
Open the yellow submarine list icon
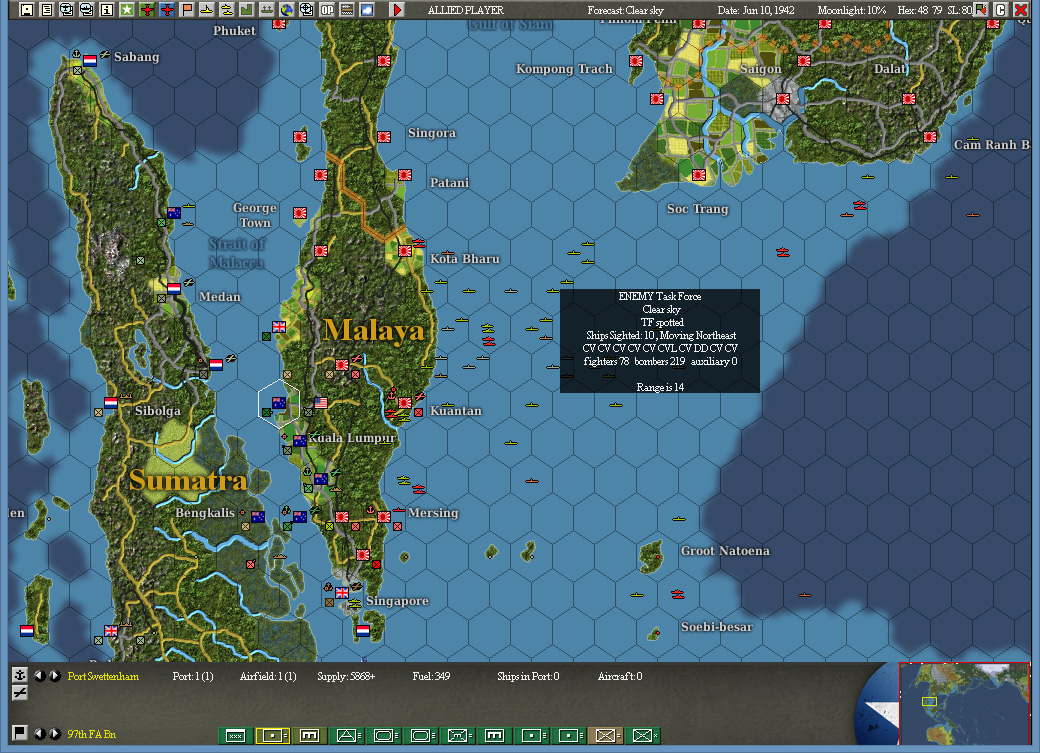click(x=227, y=10)
